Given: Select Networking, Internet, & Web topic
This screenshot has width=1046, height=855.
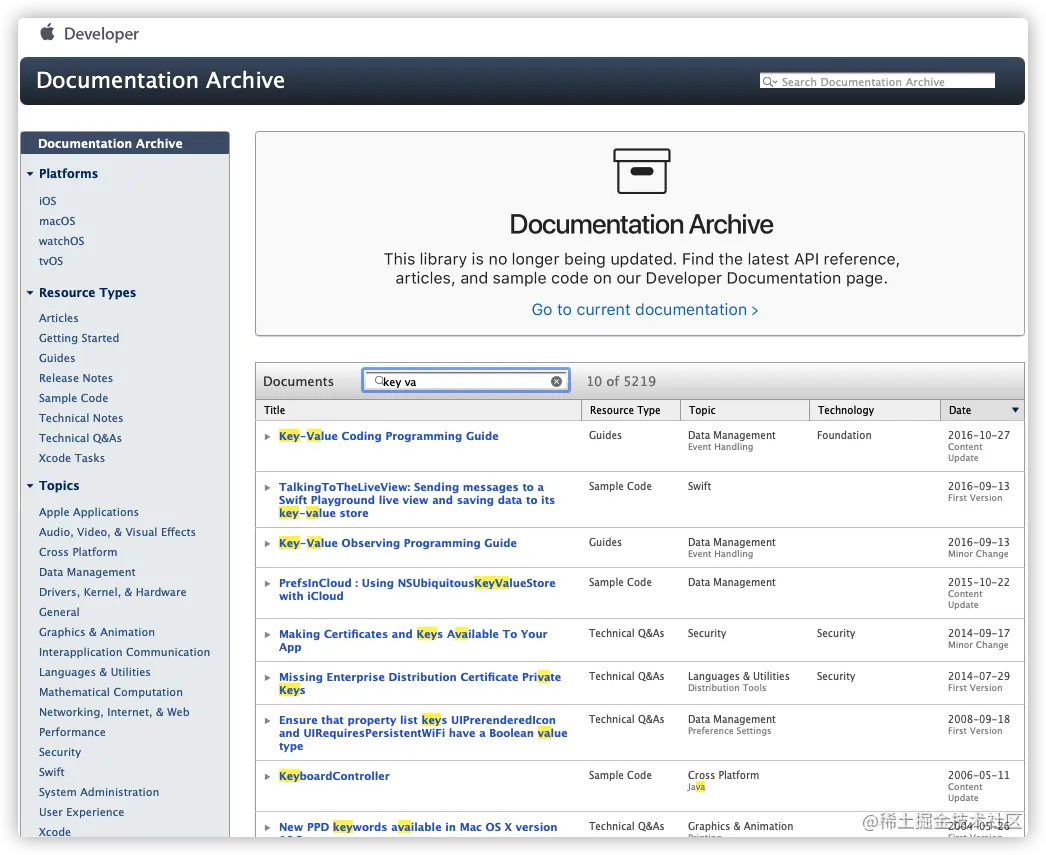Looking at the screenshot, I should click(114, 712).
